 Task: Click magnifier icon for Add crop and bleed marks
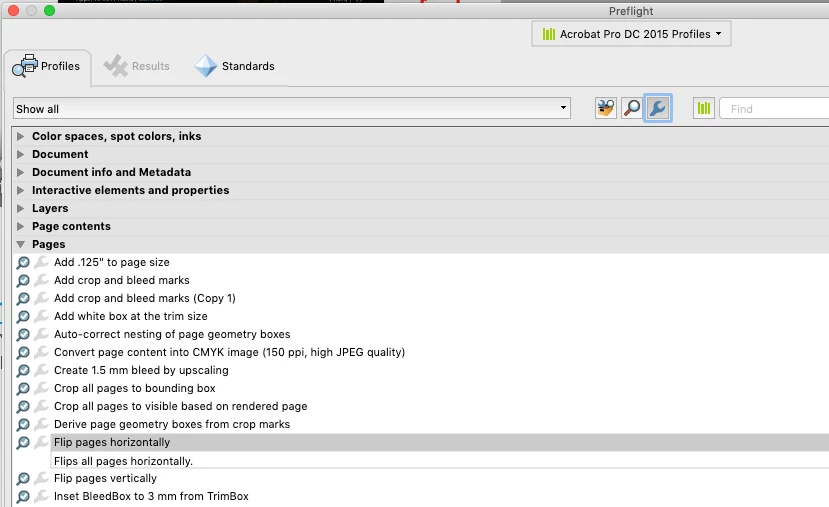(23, 280)
